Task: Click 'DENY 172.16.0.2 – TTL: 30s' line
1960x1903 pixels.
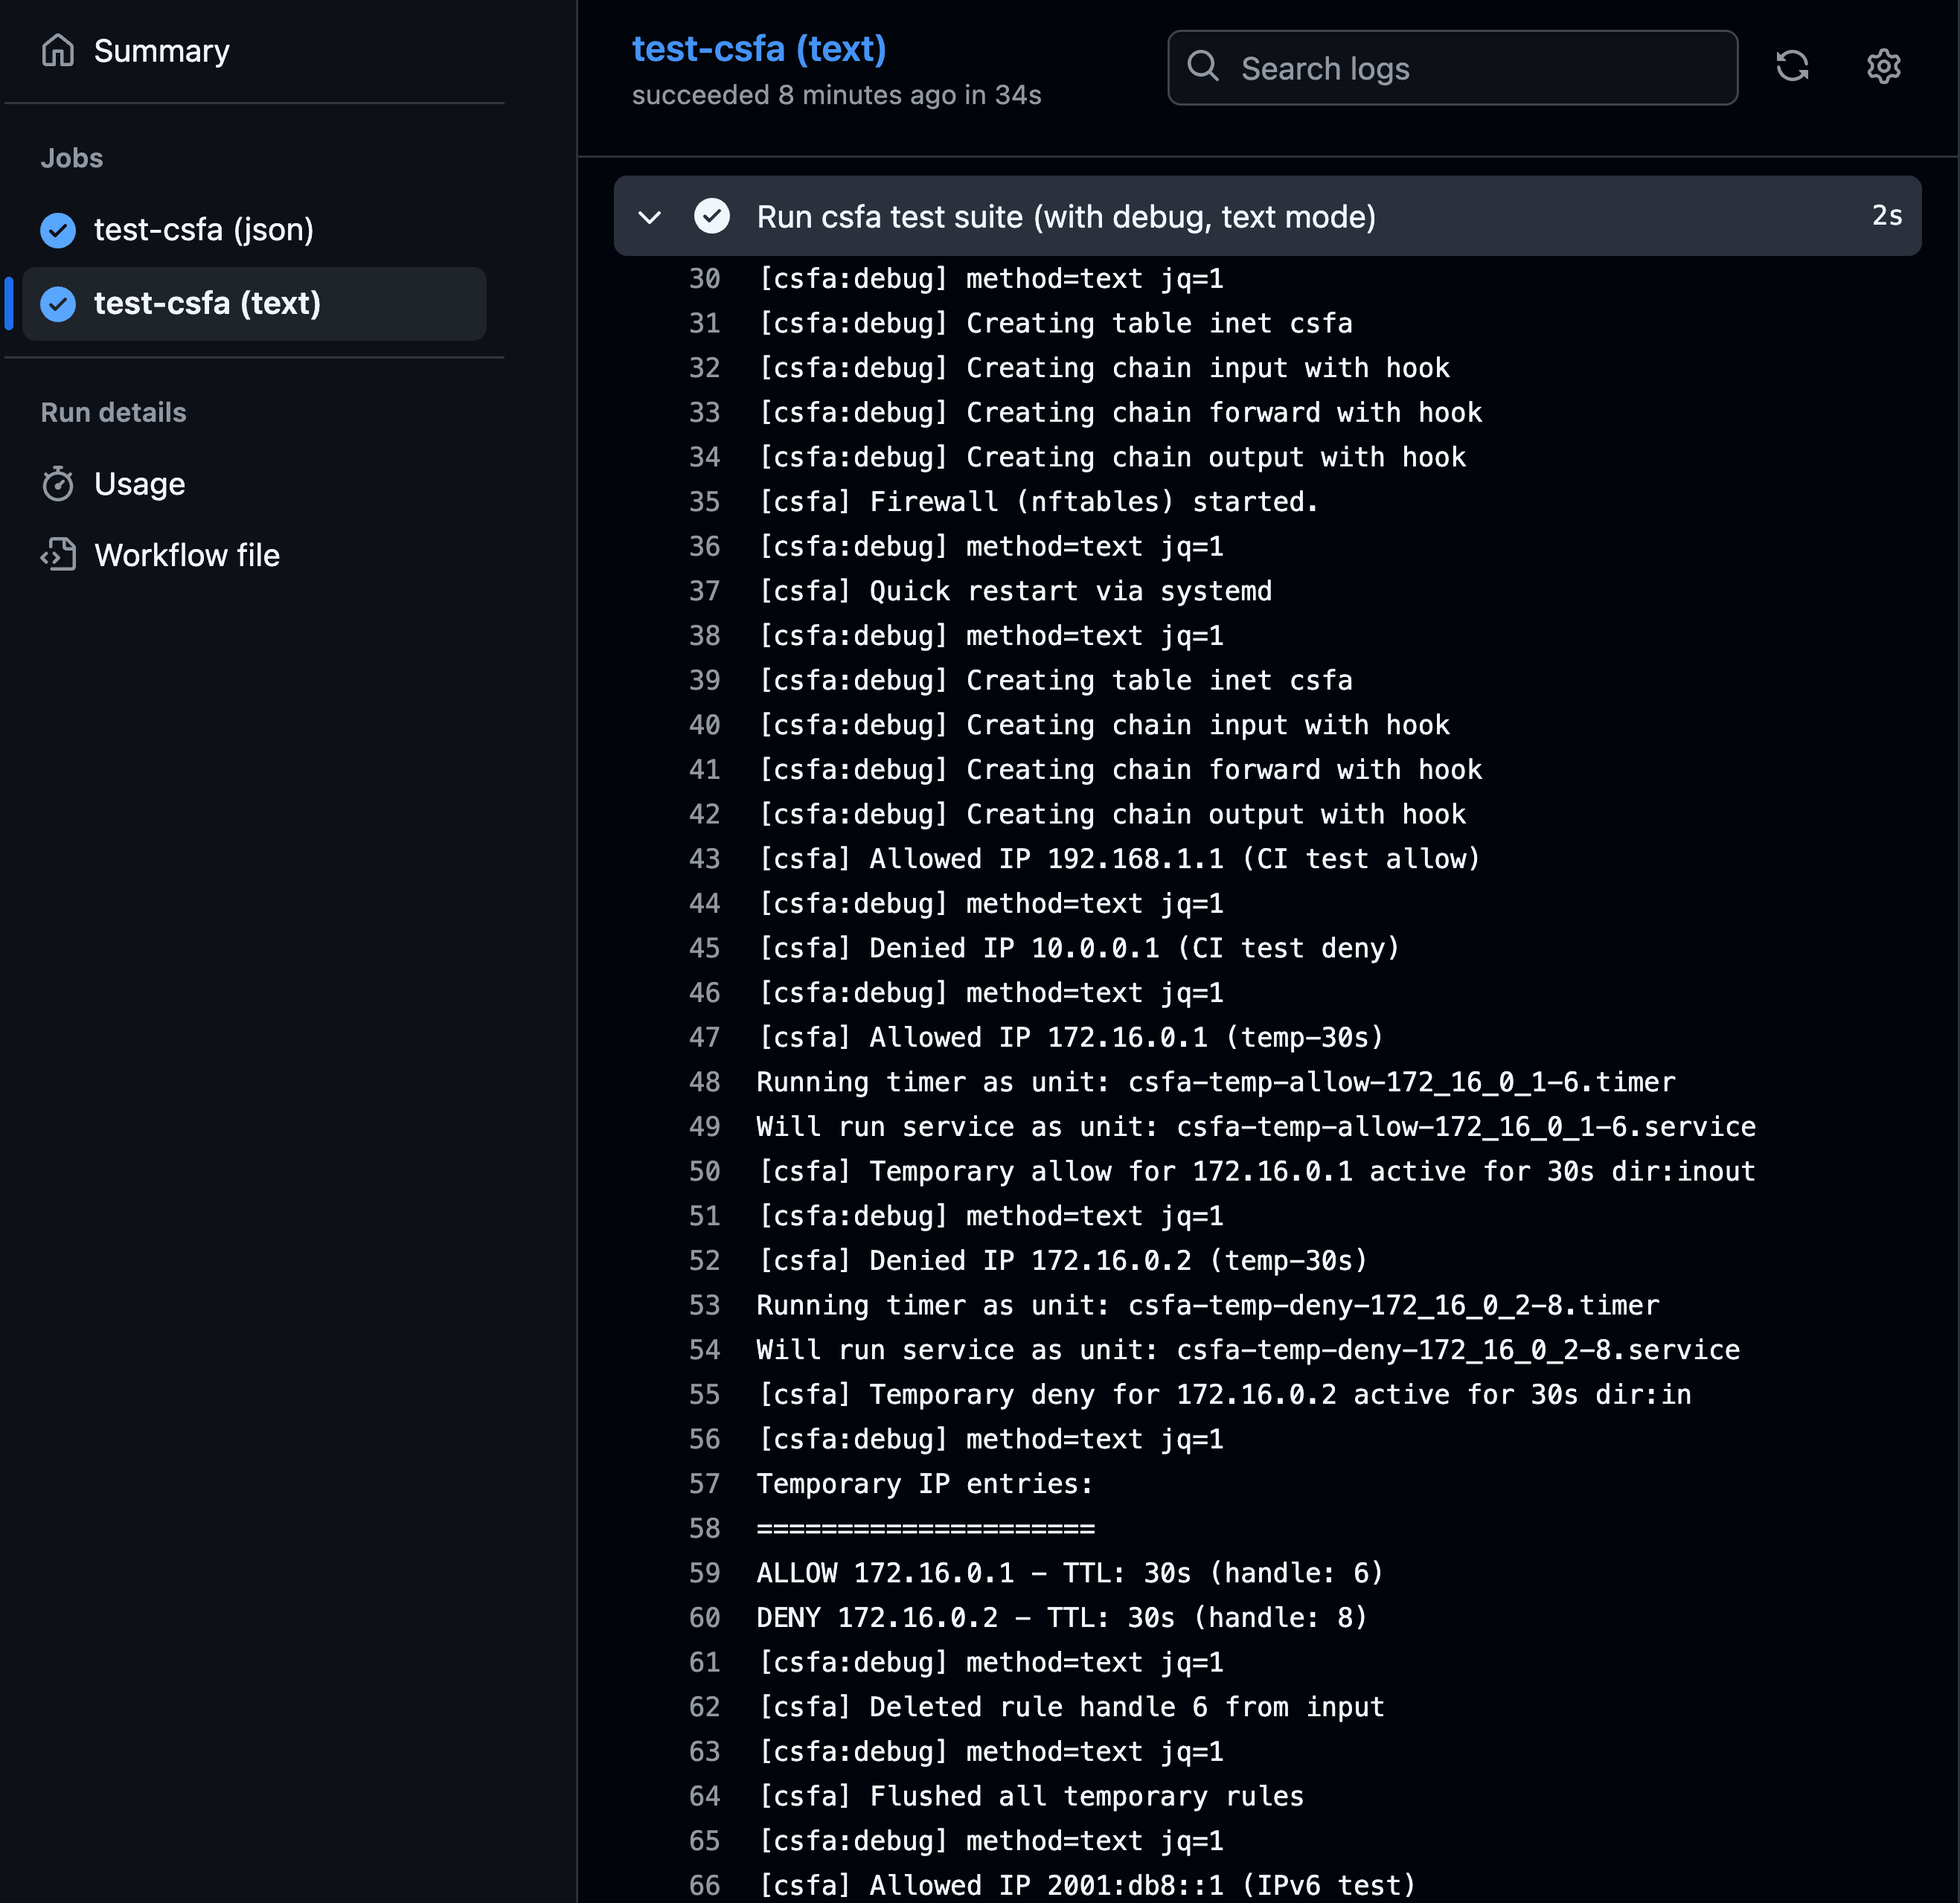Action: [x=1062, y=1618]
